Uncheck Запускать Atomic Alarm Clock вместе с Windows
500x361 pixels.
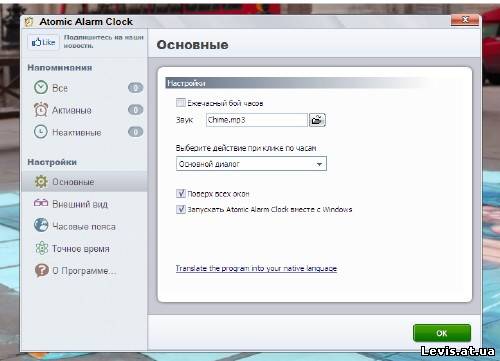point(181,209)
